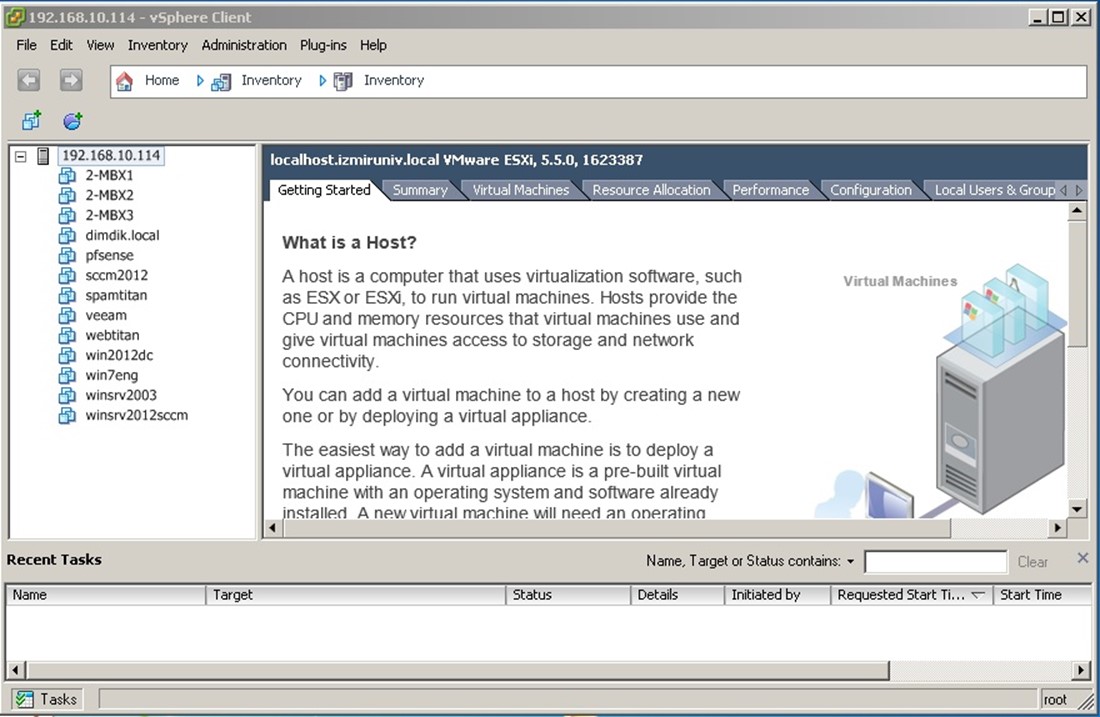Click the VM icon next to 2-MBX2
Screen dimensions: 1100x717
tap(67, 196)
